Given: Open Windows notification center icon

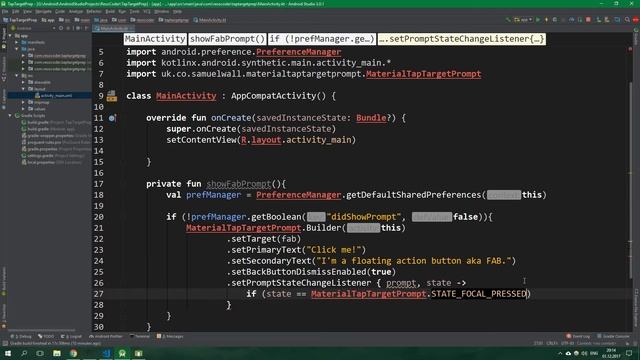Looking at the screenshot, I should (x=629, y=353).
